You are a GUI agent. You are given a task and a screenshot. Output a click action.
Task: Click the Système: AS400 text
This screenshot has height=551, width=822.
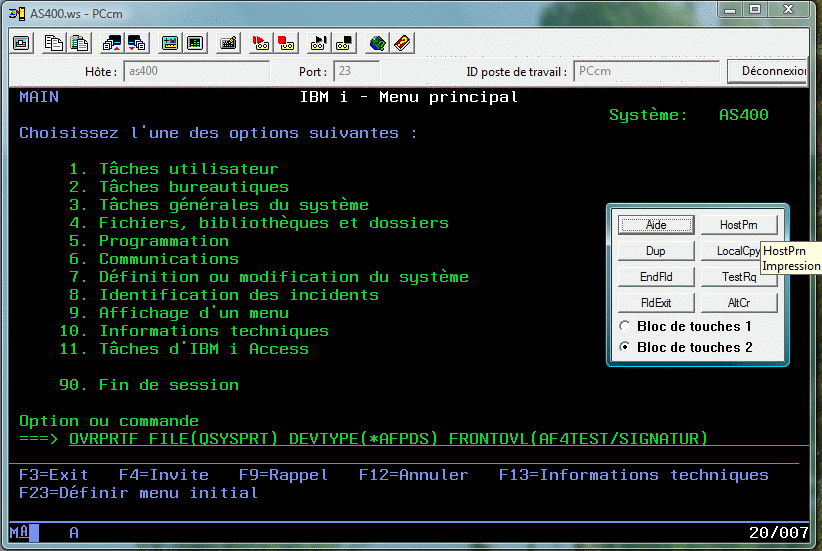coord(689,115)
